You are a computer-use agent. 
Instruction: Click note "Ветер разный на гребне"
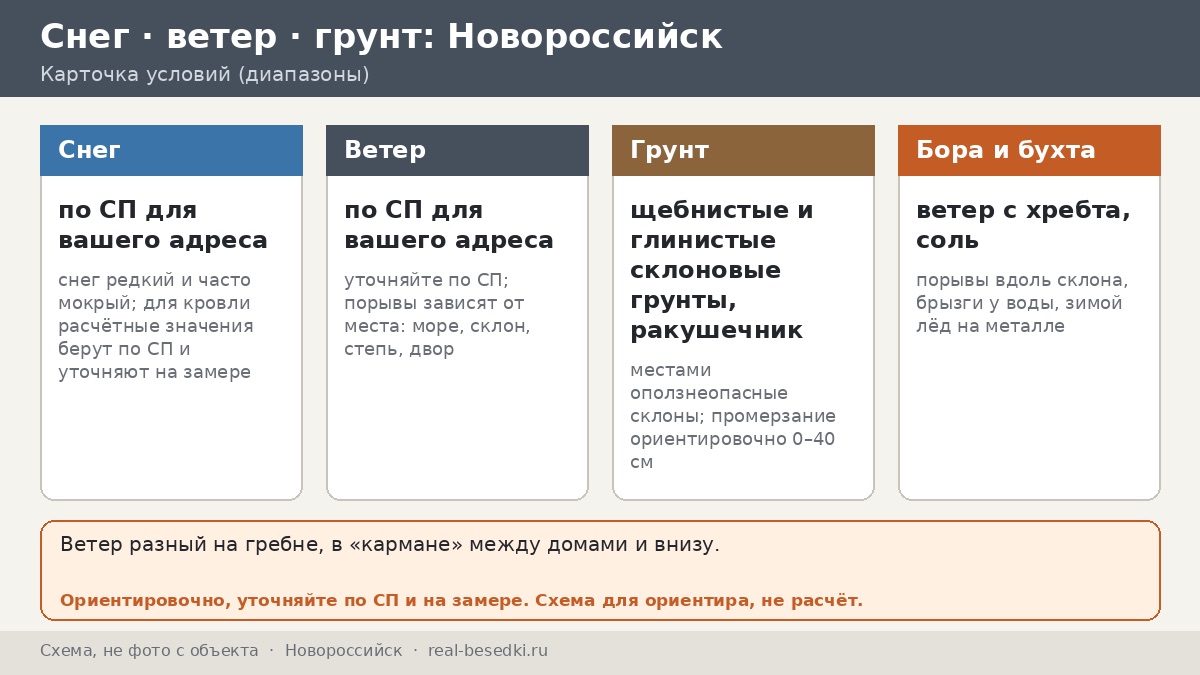390,545
